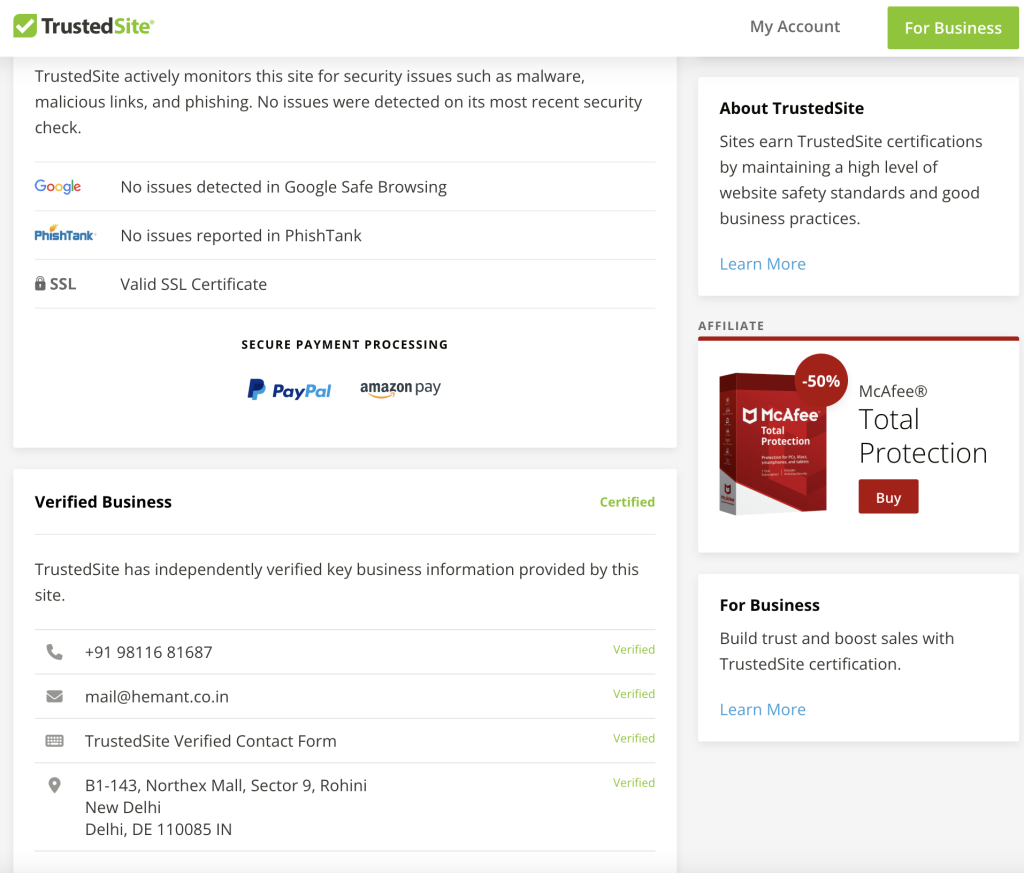Viewport: 1024px width, 873px height.
Task: Click the SSL padlock icon
Action: pos(40,283)
